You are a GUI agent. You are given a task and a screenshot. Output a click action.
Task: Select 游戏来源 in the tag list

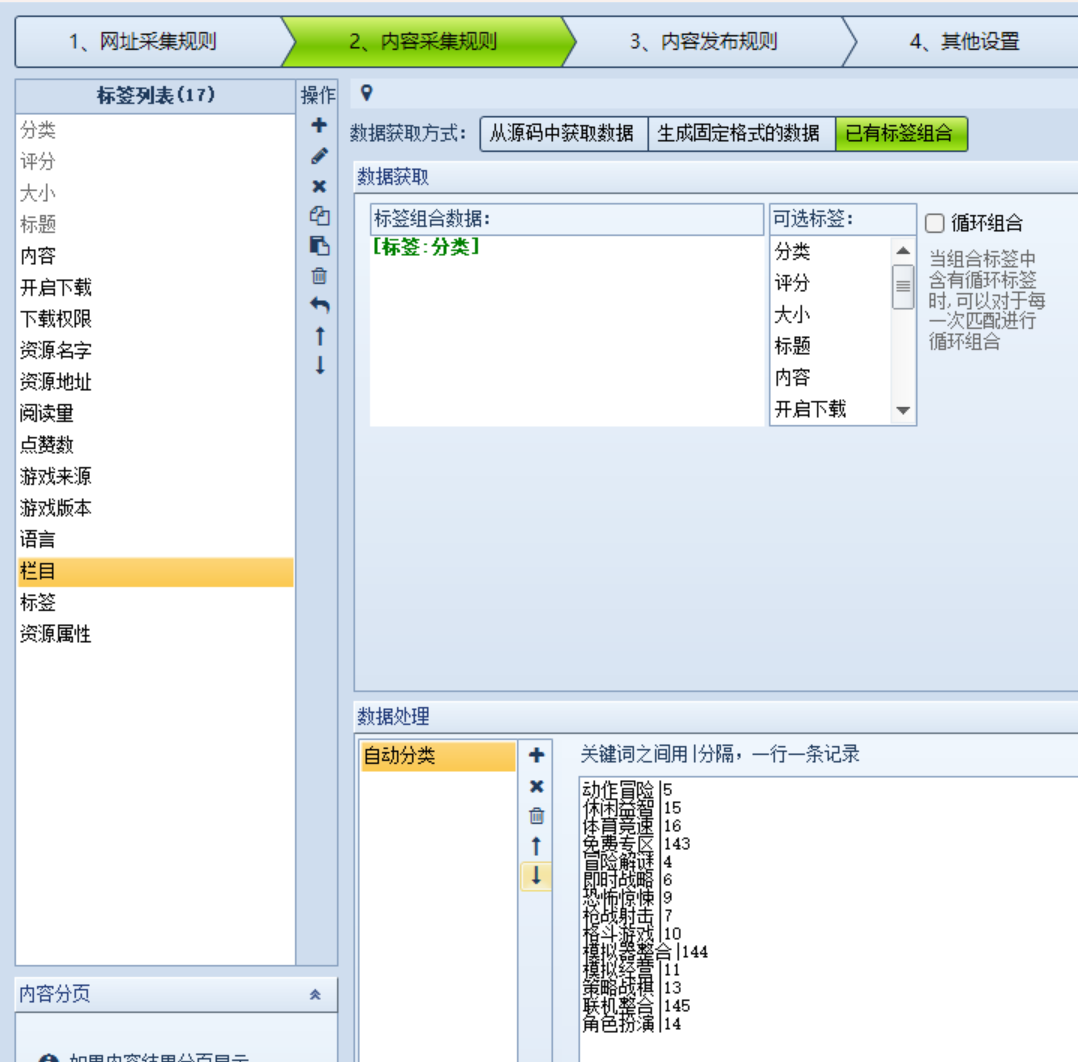tap(155, 476)
